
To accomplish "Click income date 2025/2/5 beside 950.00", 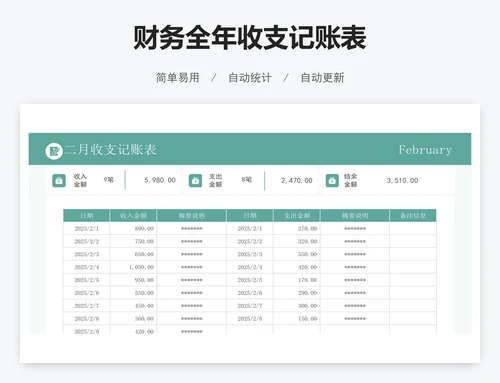I will [x=87, y=280].
